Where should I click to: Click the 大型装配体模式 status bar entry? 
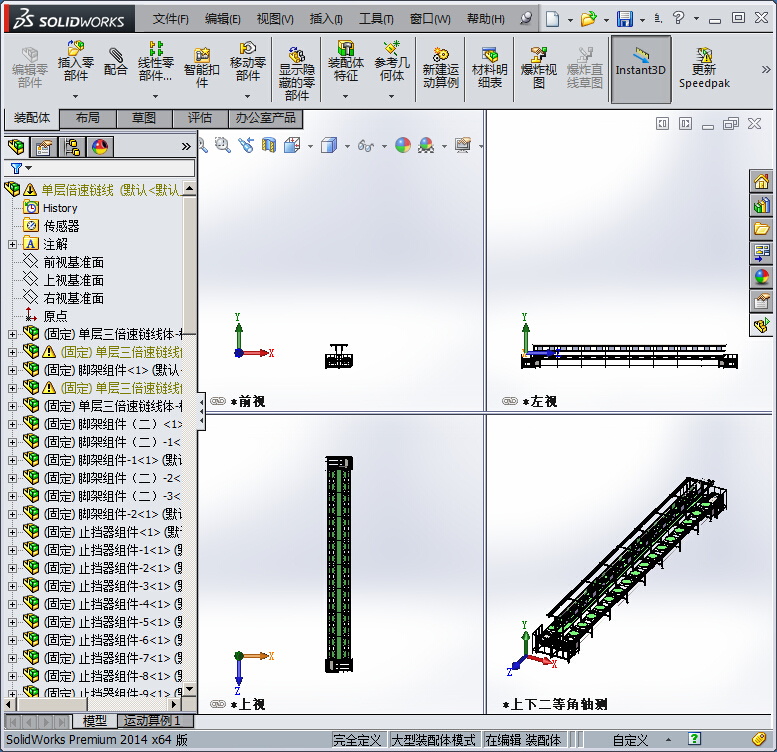click(x=433, y=740)
